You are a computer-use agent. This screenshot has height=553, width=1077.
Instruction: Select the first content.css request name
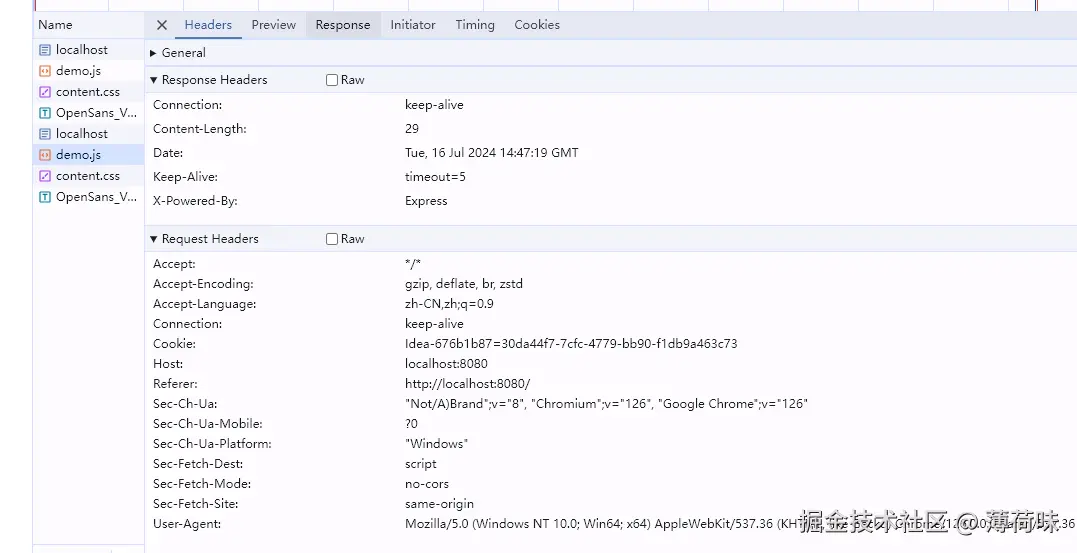coord(88,92)
